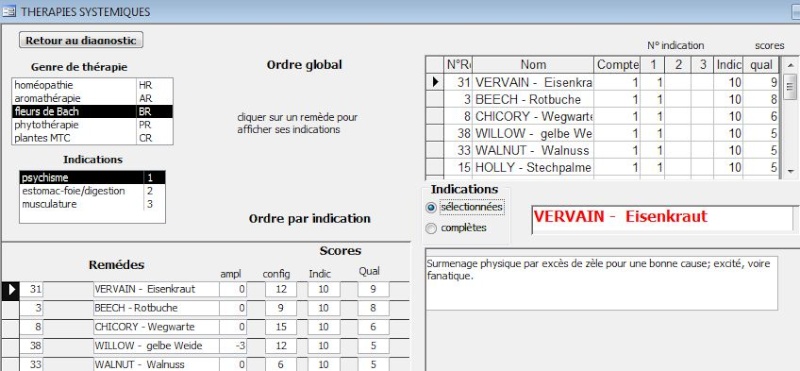Click the Retour au diagnostic button

[81, 40]
